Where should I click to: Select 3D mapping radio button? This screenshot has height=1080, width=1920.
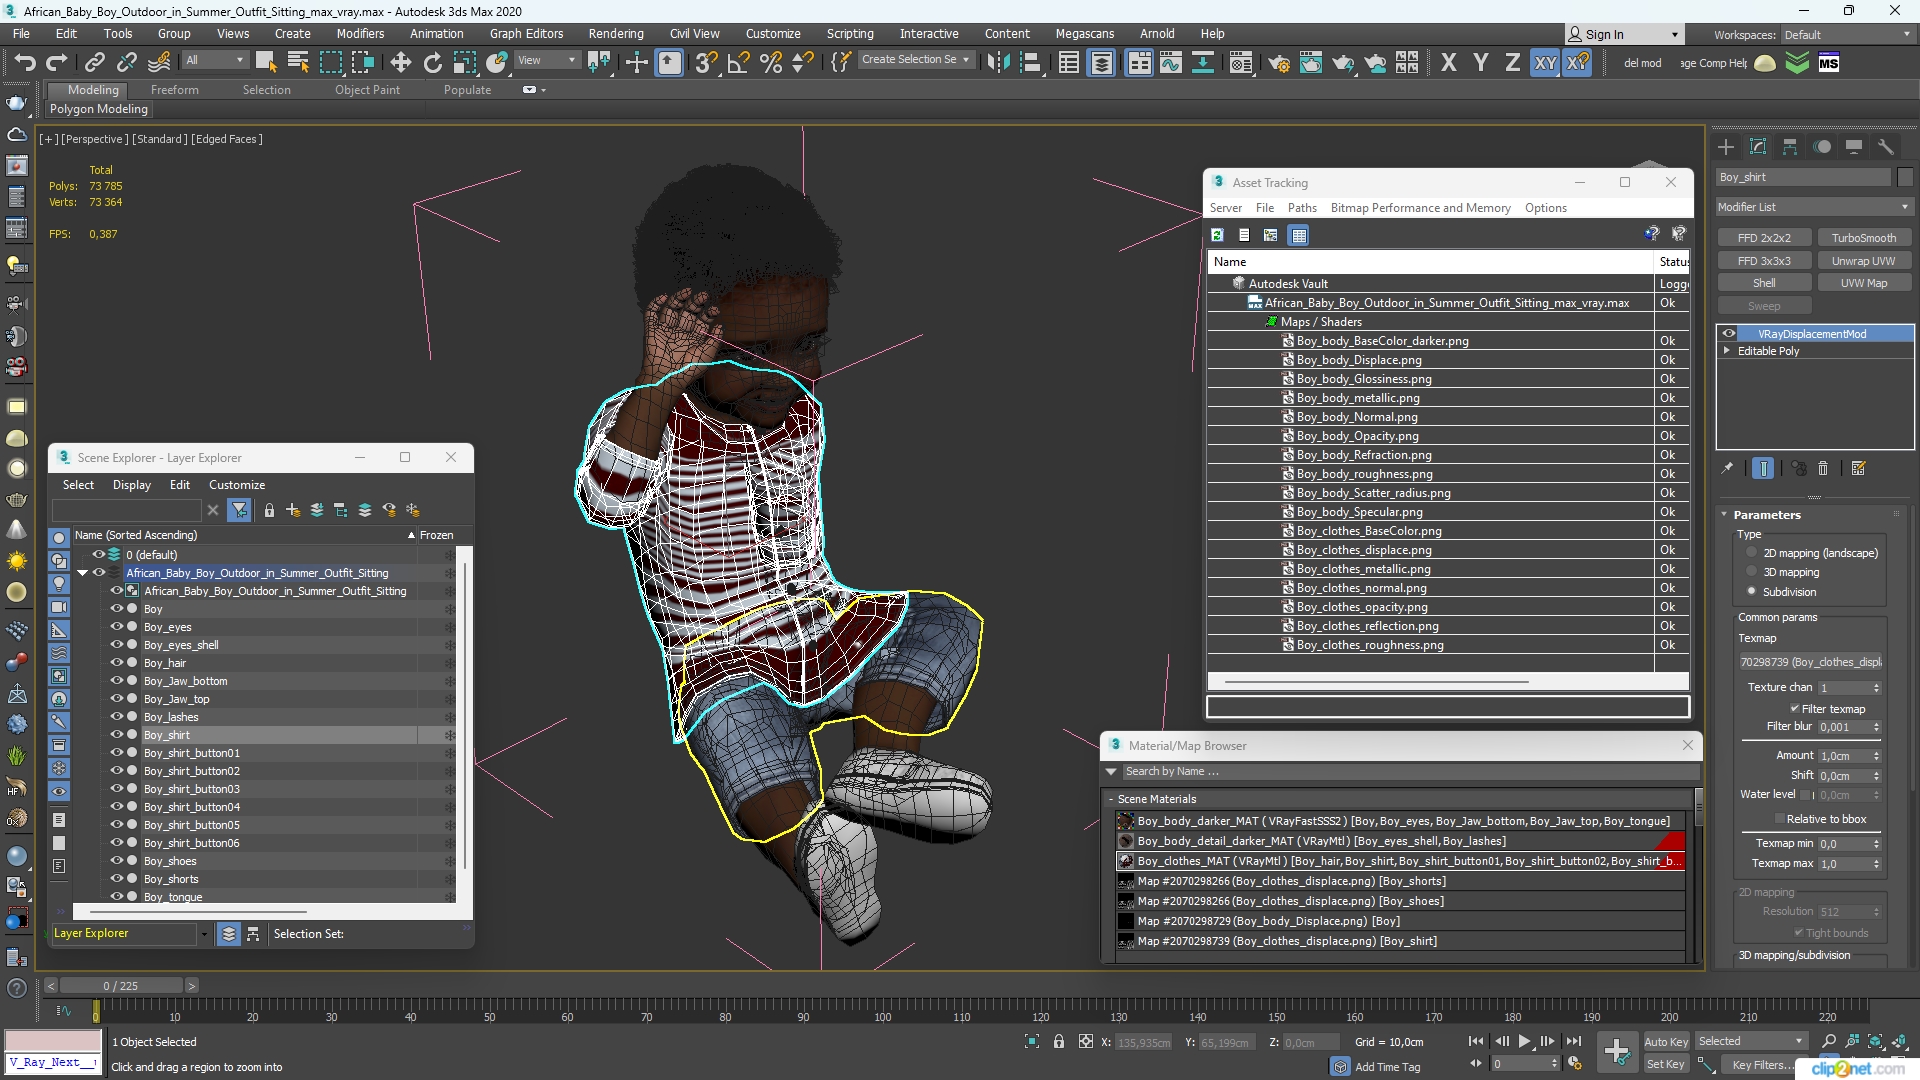pyautogui.click(x=1752, y=572)
